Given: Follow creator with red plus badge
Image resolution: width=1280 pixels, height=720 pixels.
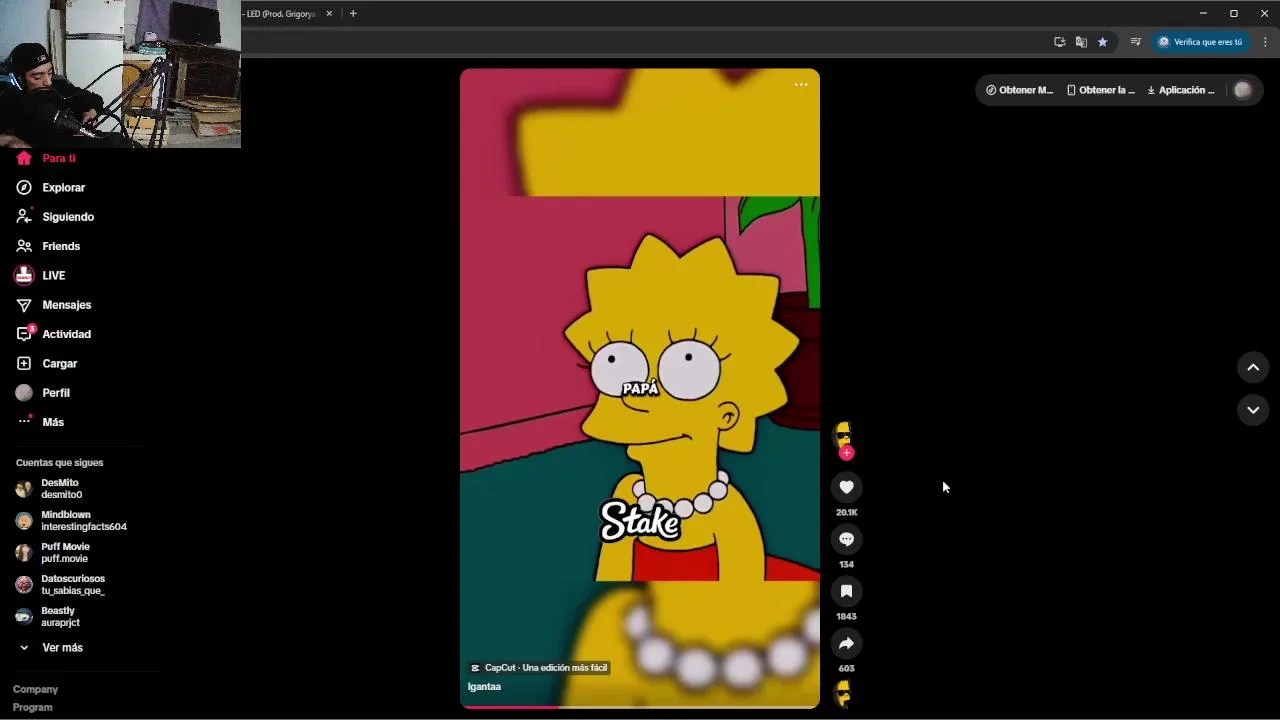Looking at the screenshot, I should point(846,453).
